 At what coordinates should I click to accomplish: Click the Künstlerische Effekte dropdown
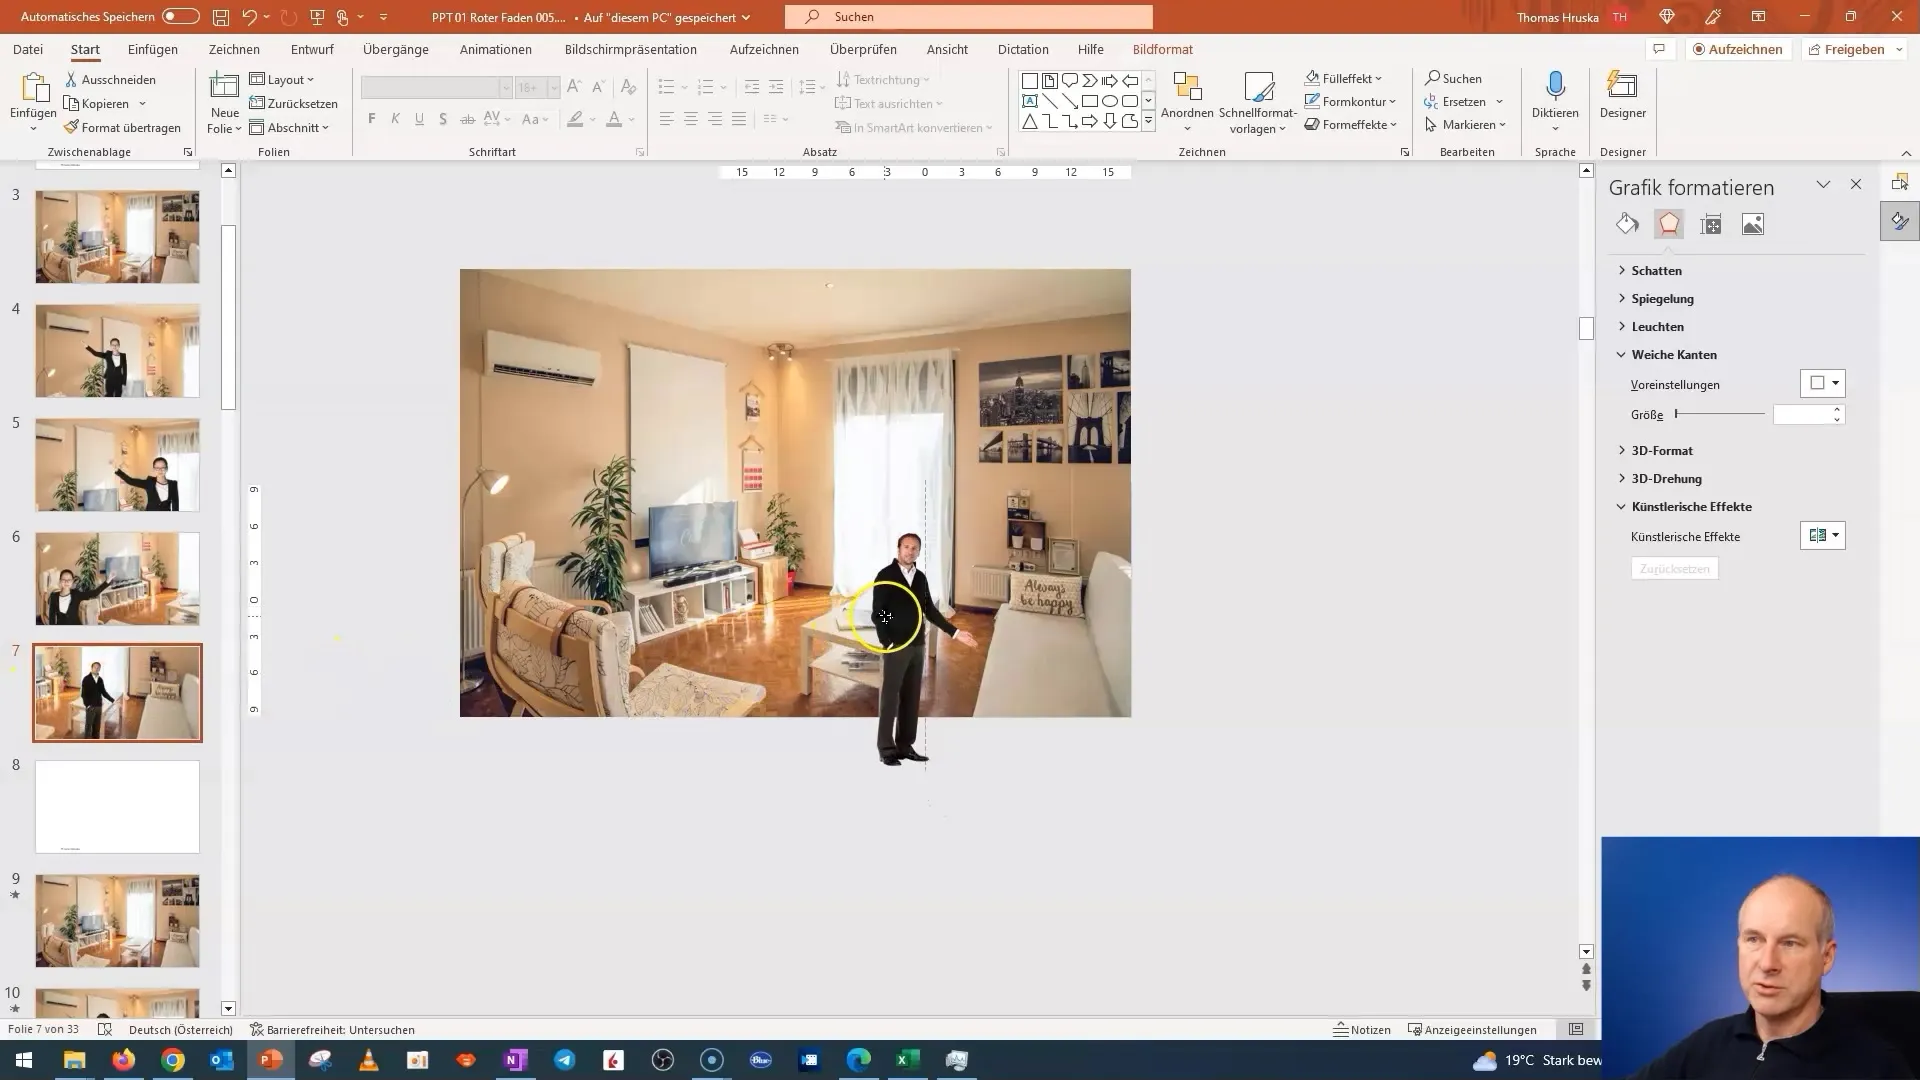pyautogui.click(x=1837, y=535)
